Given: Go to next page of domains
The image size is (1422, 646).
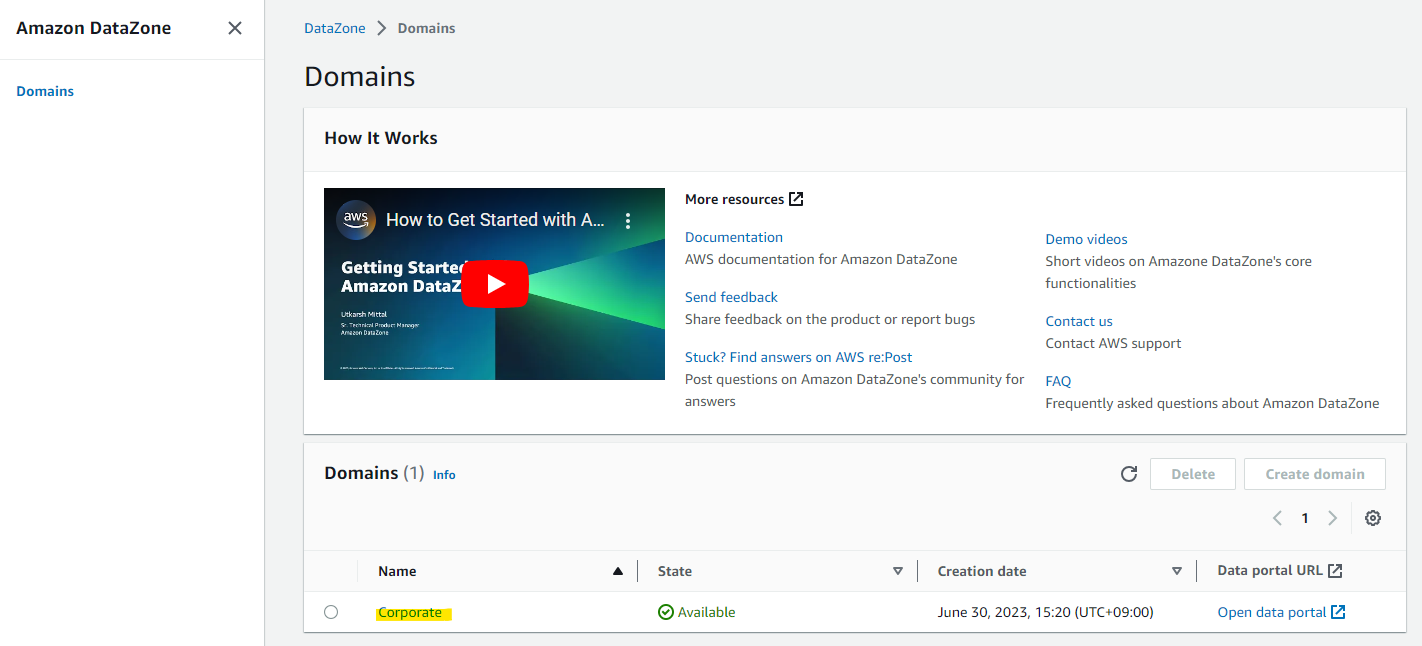Looking at the screenshot, I should pos(1332,518).
